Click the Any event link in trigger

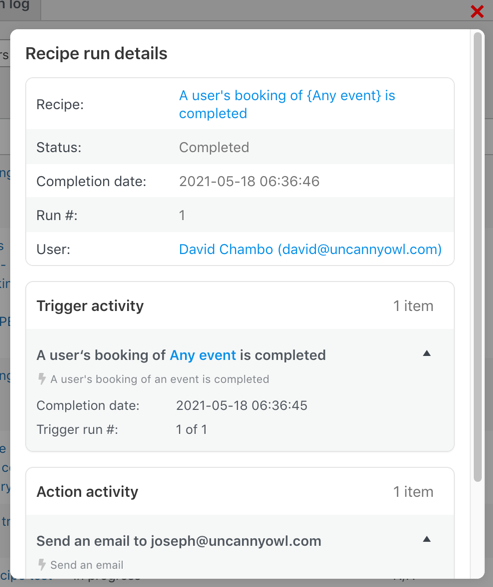203,355
